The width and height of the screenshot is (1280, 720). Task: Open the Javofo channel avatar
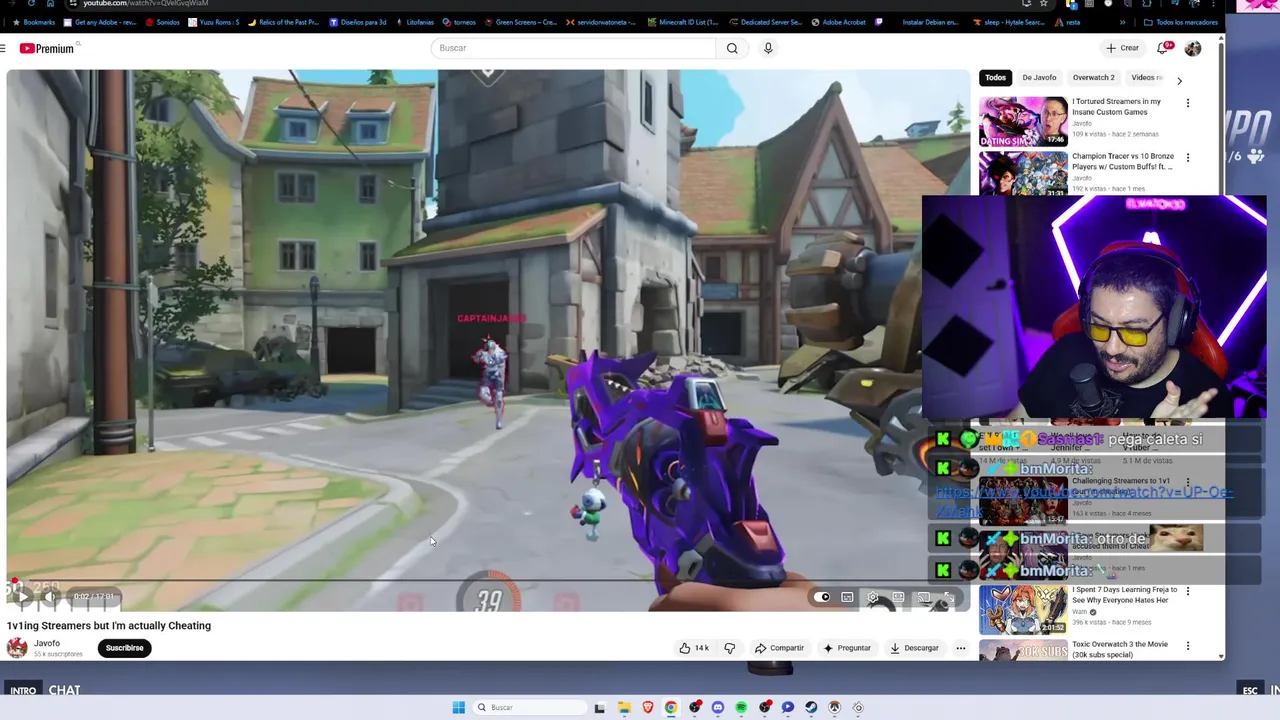[17, 648]
